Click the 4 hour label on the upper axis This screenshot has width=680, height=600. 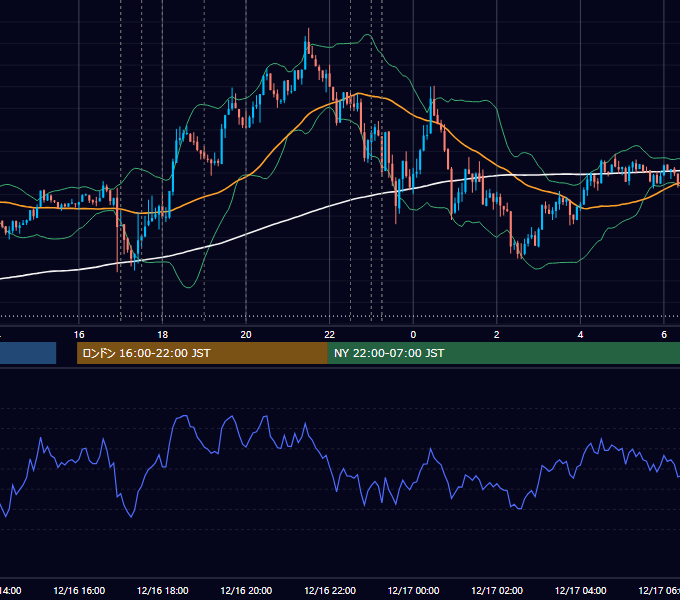point(580,335)
